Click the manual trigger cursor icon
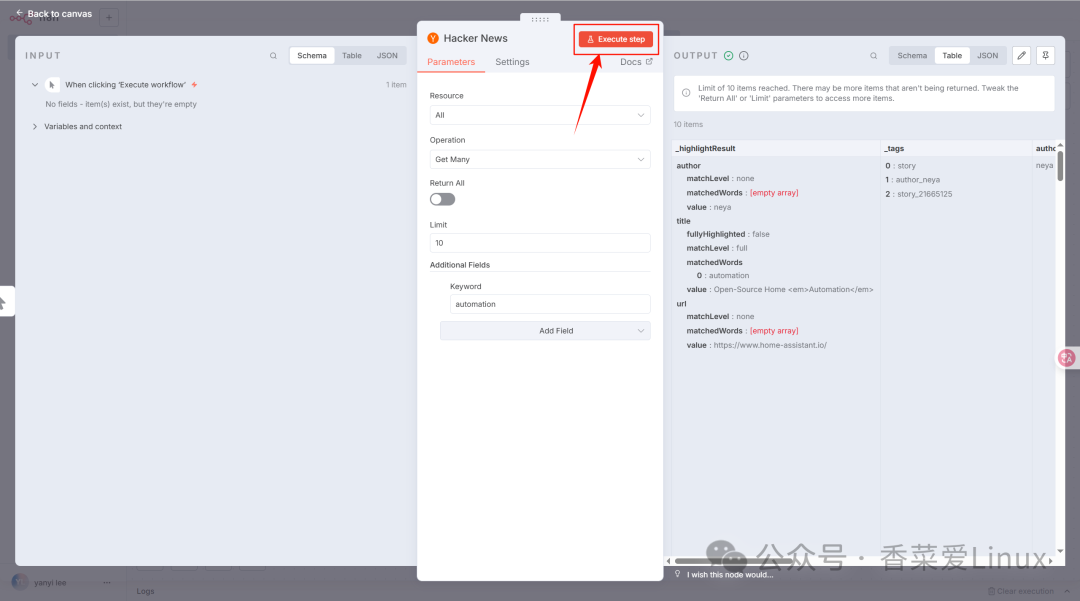The height and width of the screenshot is (601, 1080). pos(52,85)
